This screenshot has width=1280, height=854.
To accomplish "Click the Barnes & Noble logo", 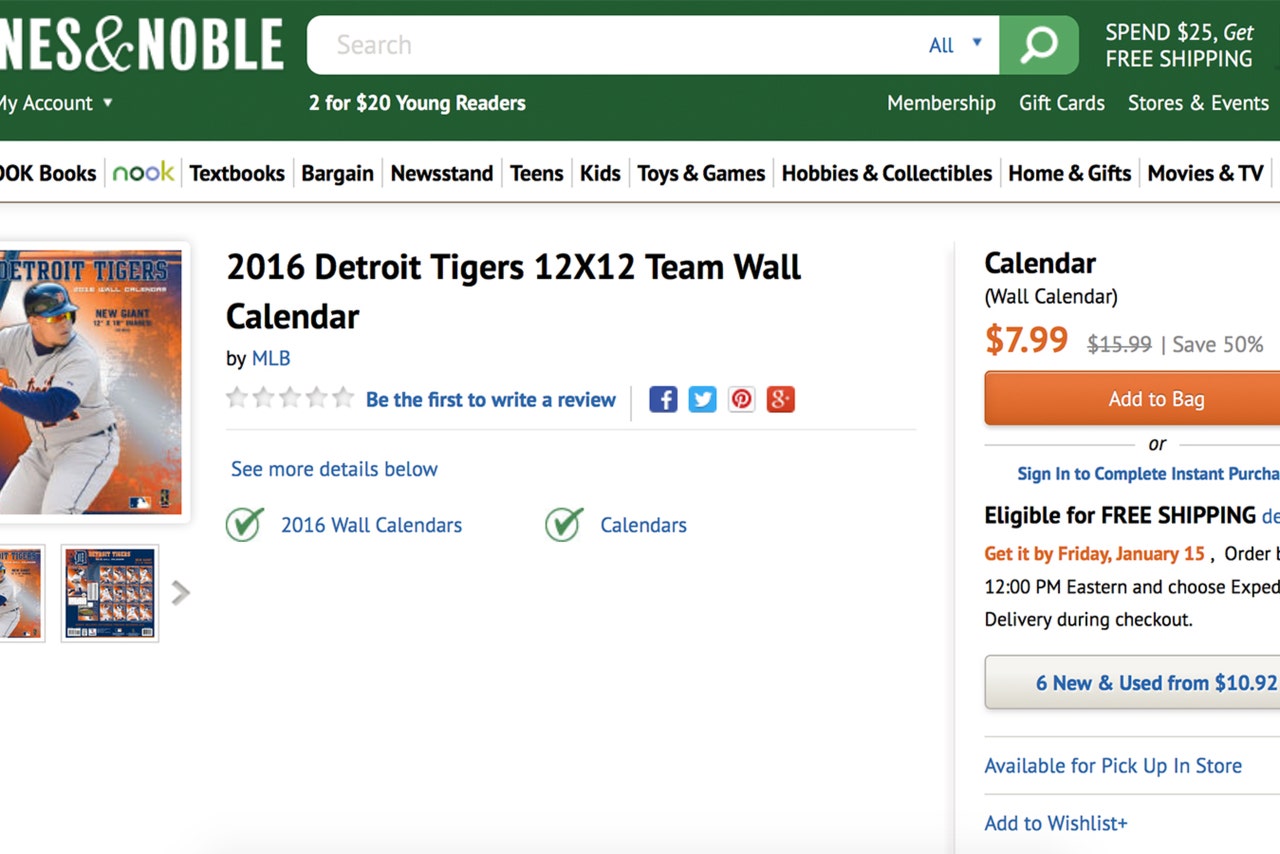I will pos(141,45).
